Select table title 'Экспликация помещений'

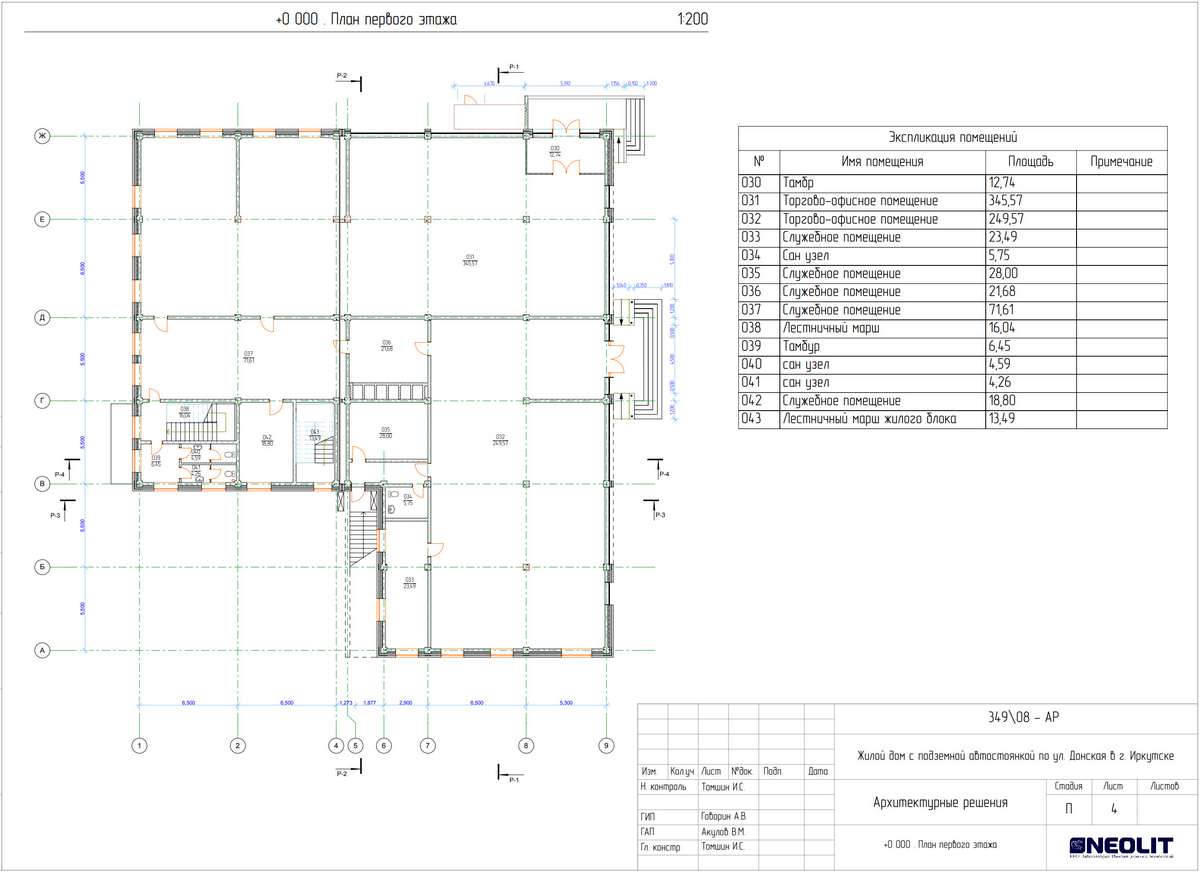pyautogui.click(x=953, y=137)
